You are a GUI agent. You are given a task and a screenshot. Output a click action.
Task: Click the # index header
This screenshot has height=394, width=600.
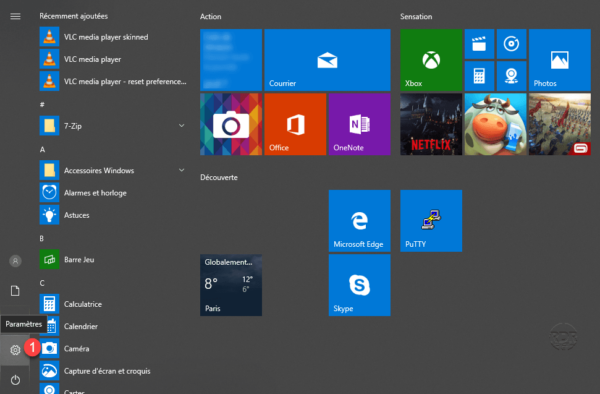pyautogui.click(x=42, y=104)
